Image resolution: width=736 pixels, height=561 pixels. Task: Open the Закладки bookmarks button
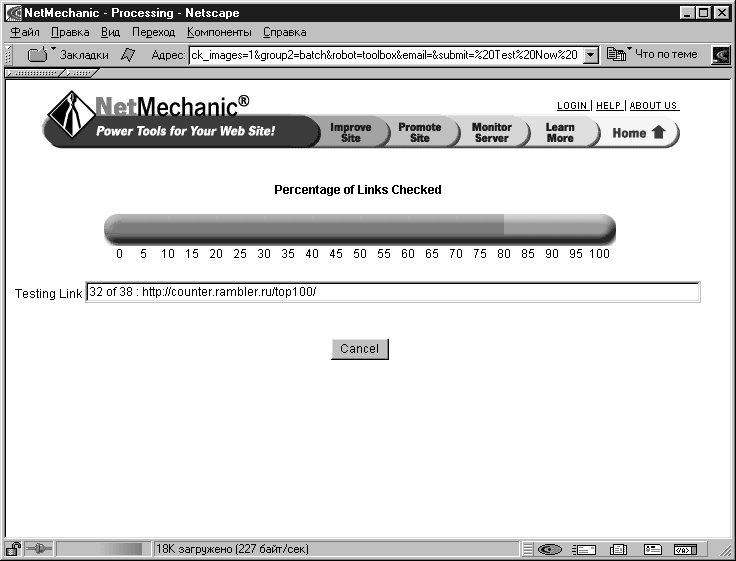coord(68,54)
